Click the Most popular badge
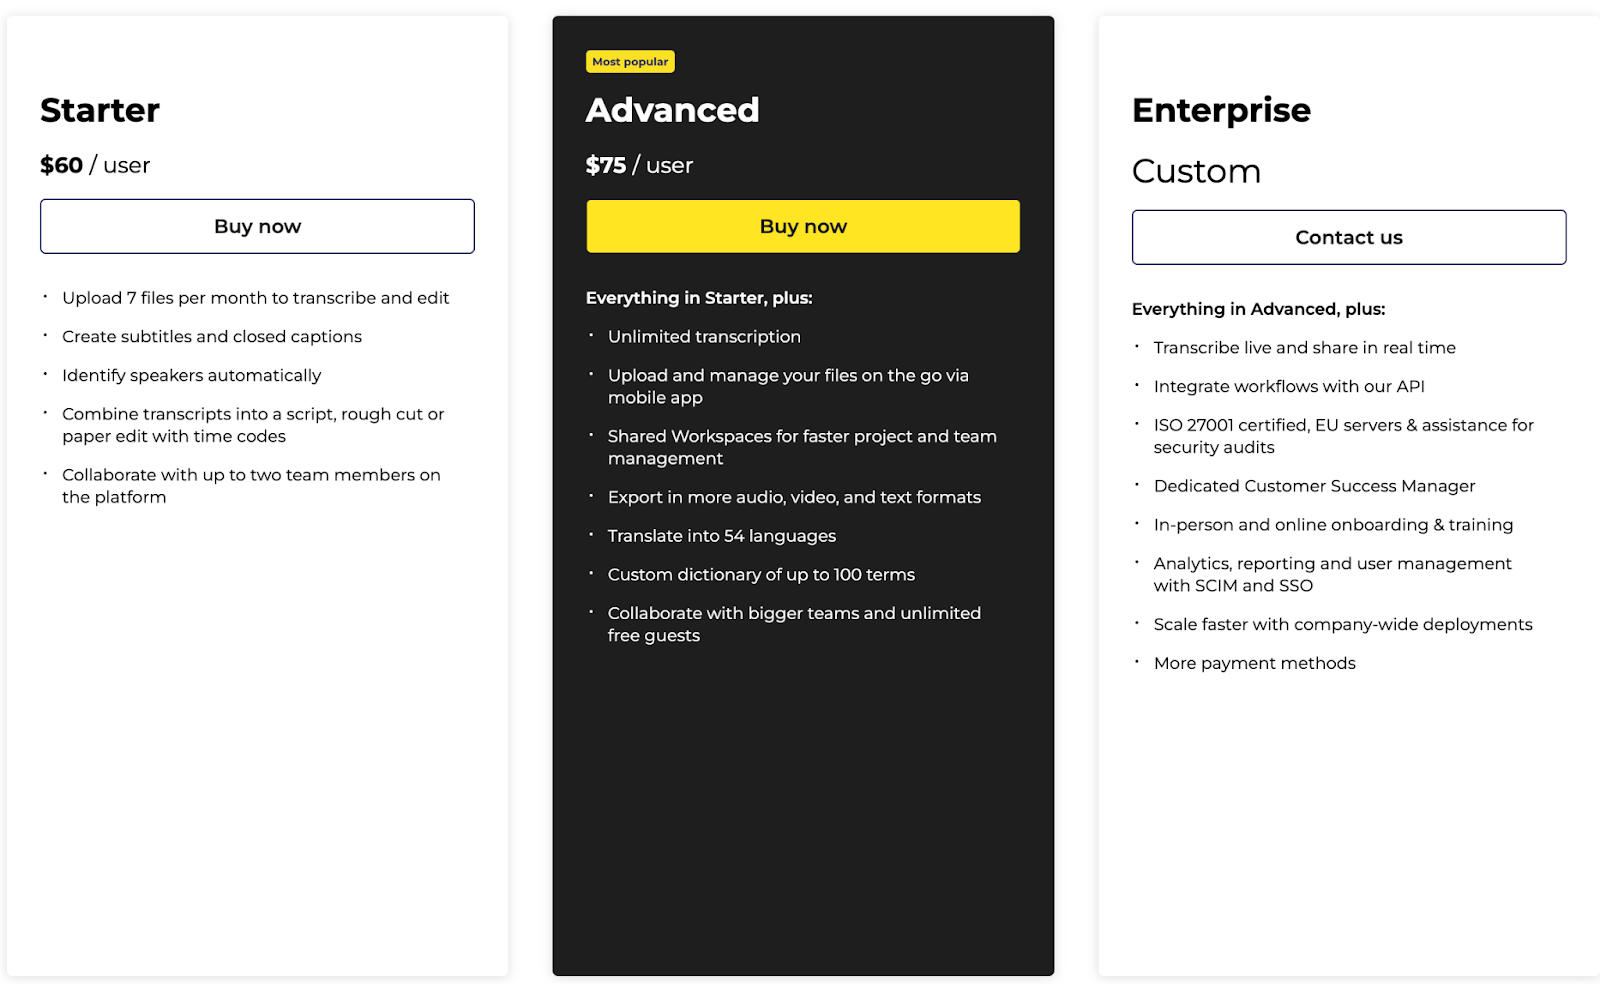The image size is (1600, 984). click(x=630, y=62)
